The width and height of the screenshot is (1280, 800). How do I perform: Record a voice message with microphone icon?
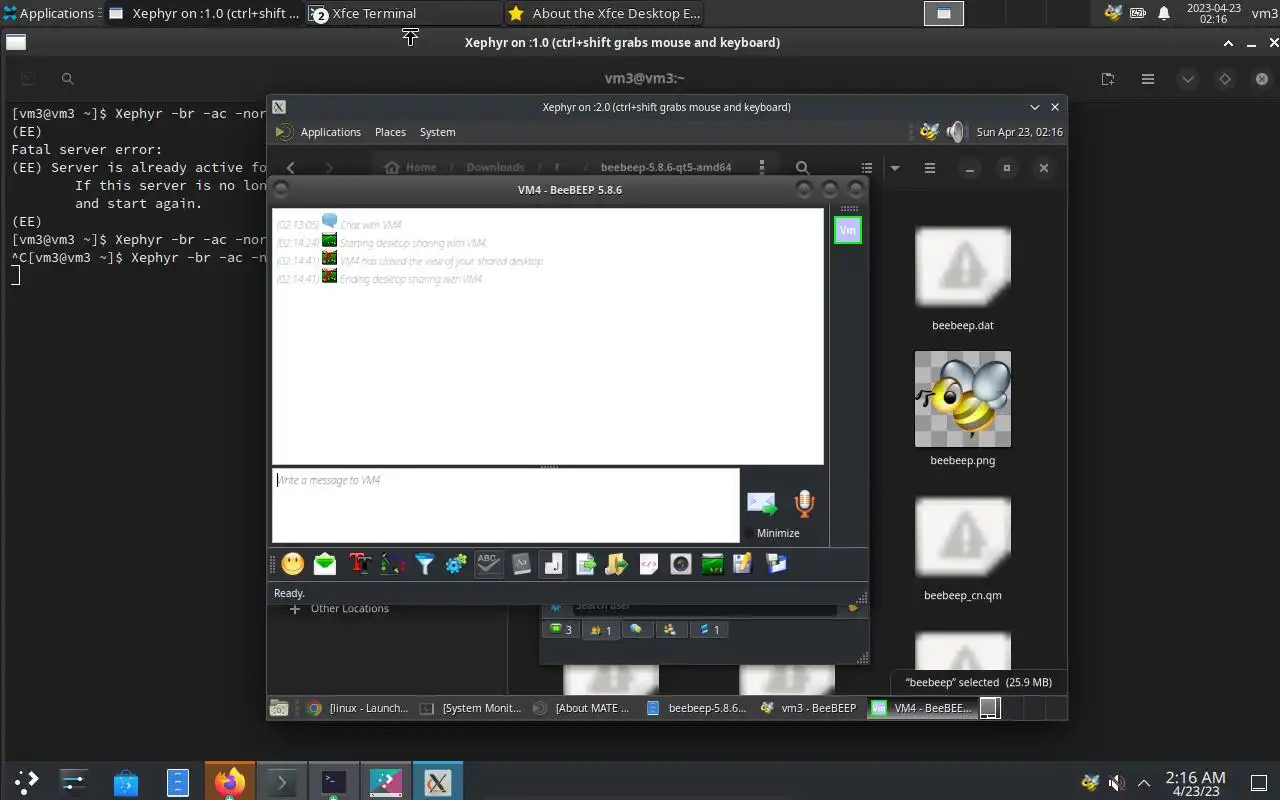pyautogui.click(x=804, y=503)
